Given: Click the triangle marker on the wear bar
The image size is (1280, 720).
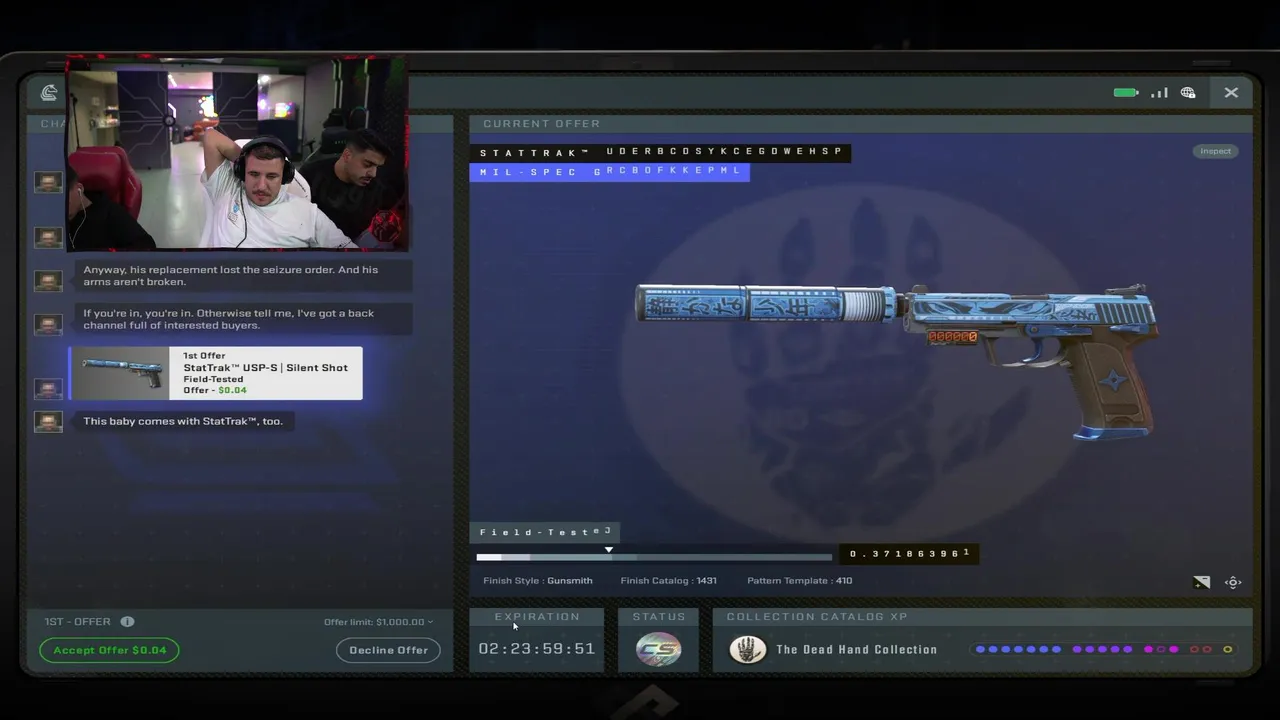Looking at the screenshot, I should point(608,549).
